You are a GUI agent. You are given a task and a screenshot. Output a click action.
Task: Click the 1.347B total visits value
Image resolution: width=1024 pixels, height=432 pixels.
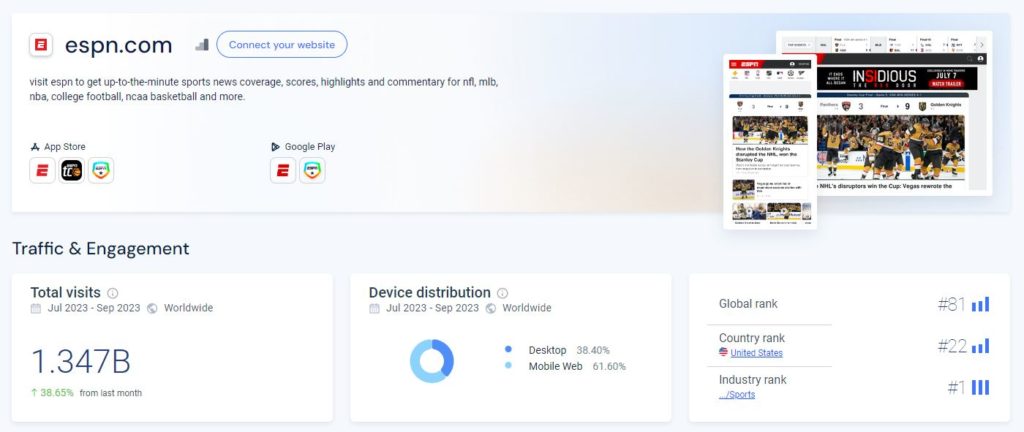(x=81, y=362)
